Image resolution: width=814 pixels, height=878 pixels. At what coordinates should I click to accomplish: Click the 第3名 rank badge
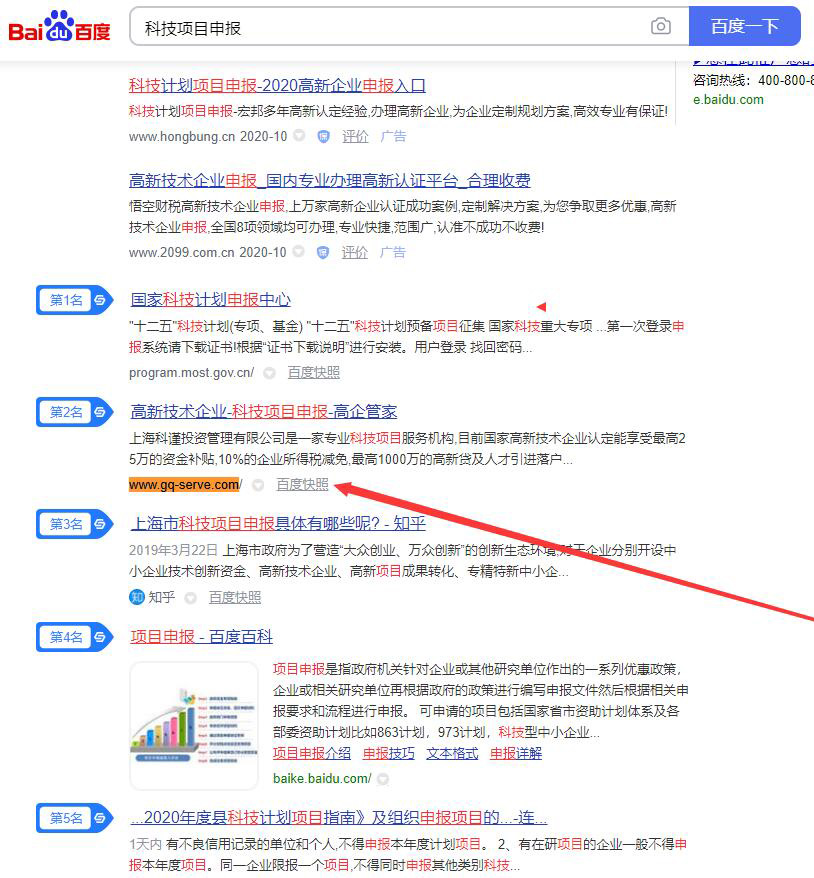pyautogui.click(x=74, y=524)
